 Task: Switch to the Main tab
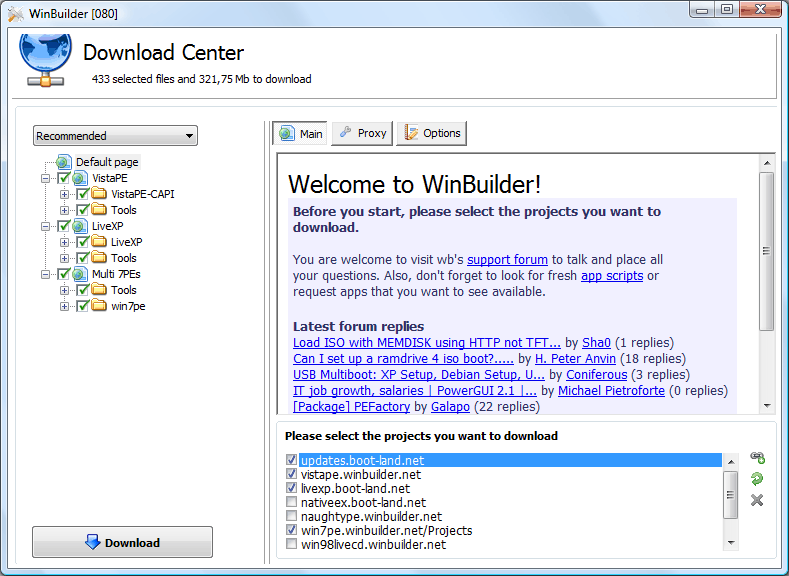click(300, 133)
